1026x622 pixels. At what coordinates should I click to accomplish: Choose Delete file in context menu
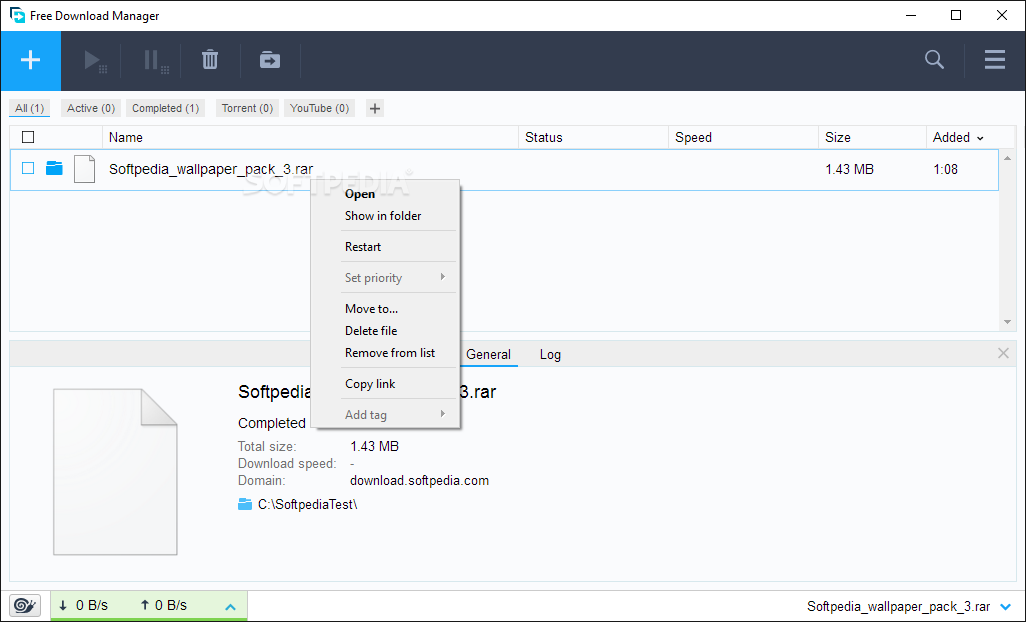(371, 331)
